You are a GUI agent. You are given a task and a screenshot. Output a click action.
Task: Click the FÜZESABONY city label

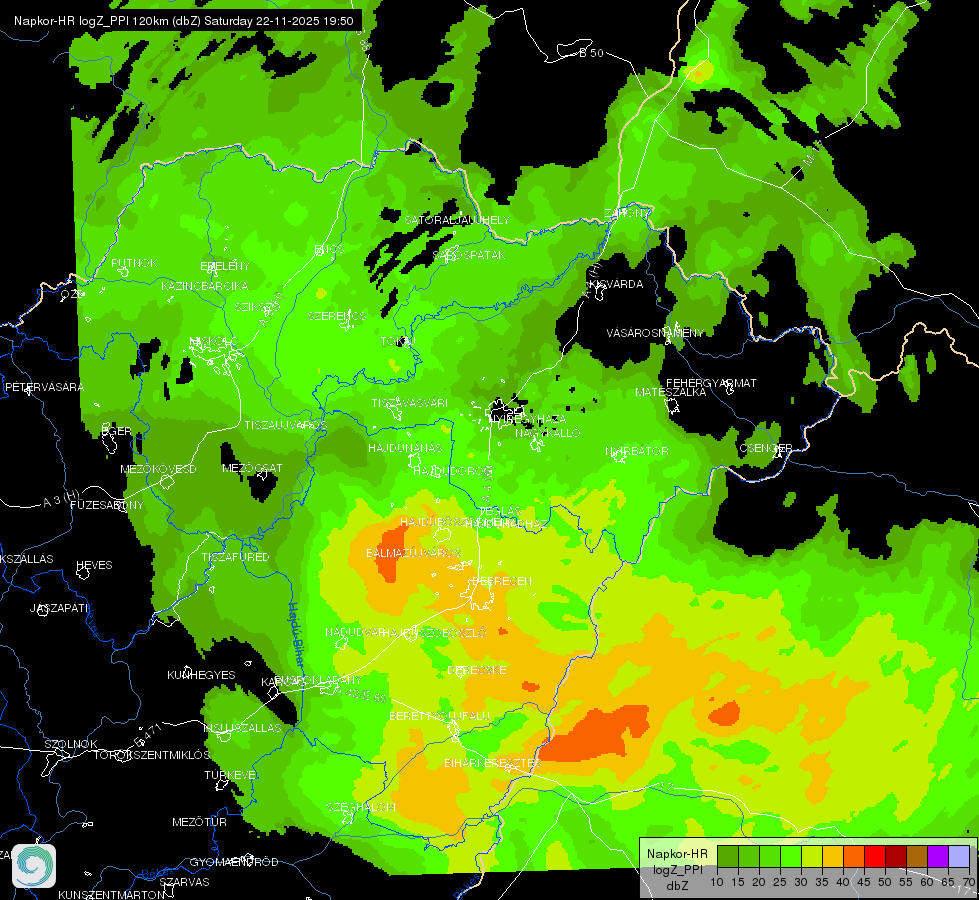click(107, 505)
